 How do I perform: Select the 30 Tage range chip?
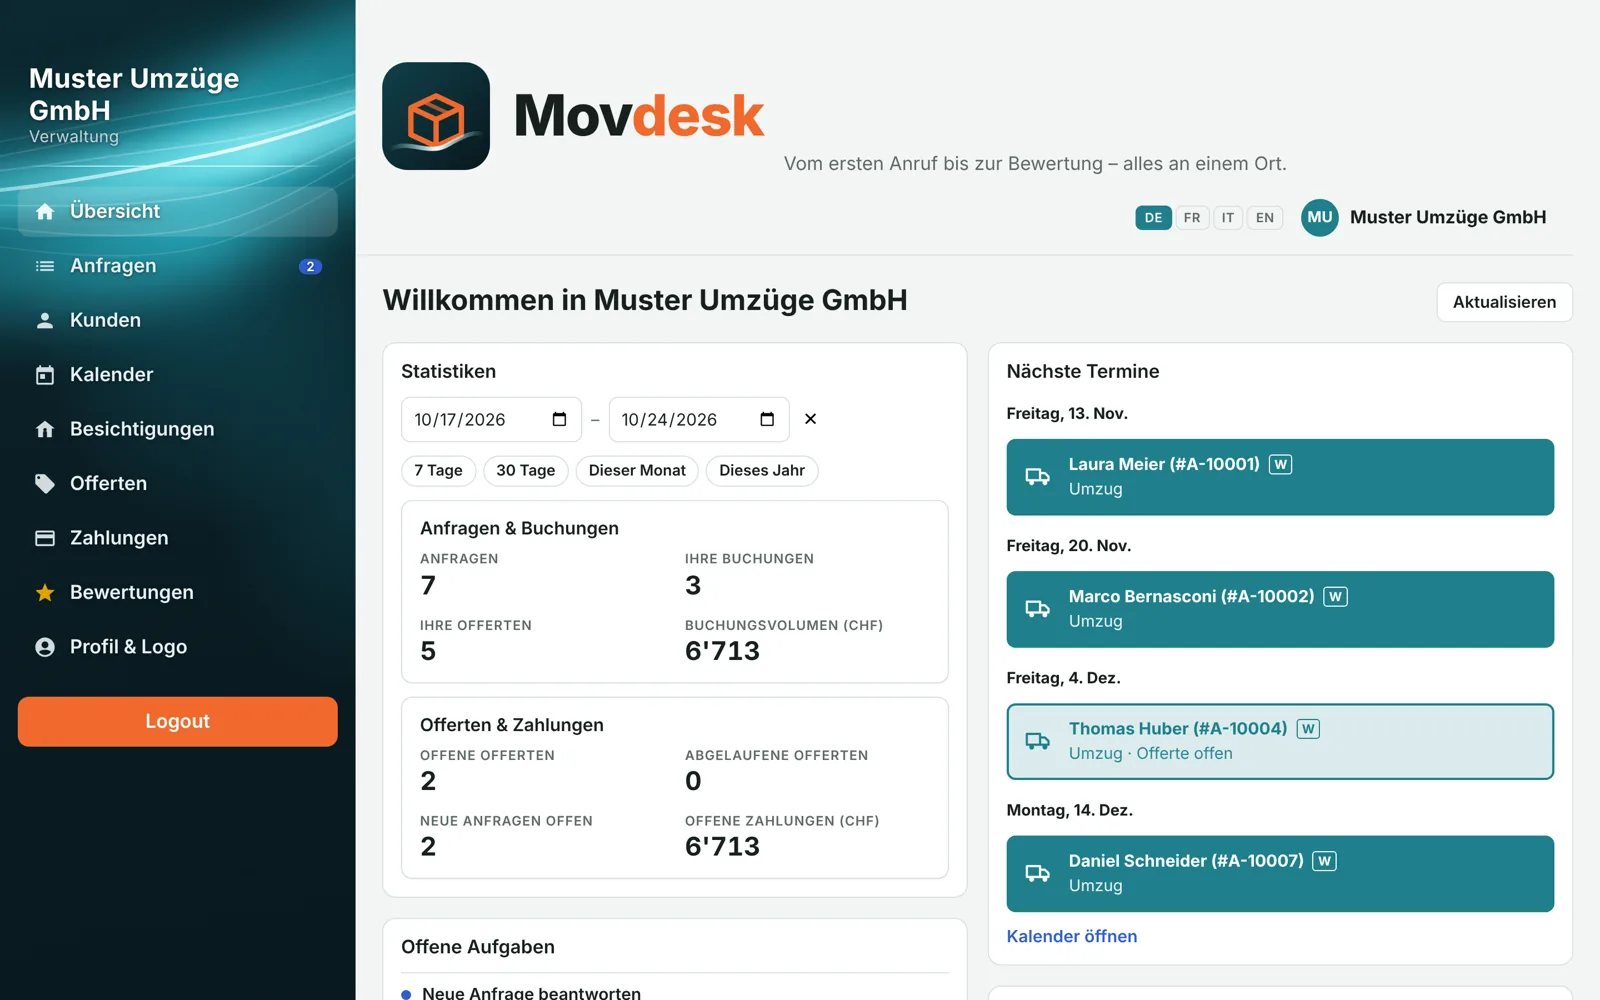pyautogui.click(x=526, y=470)
